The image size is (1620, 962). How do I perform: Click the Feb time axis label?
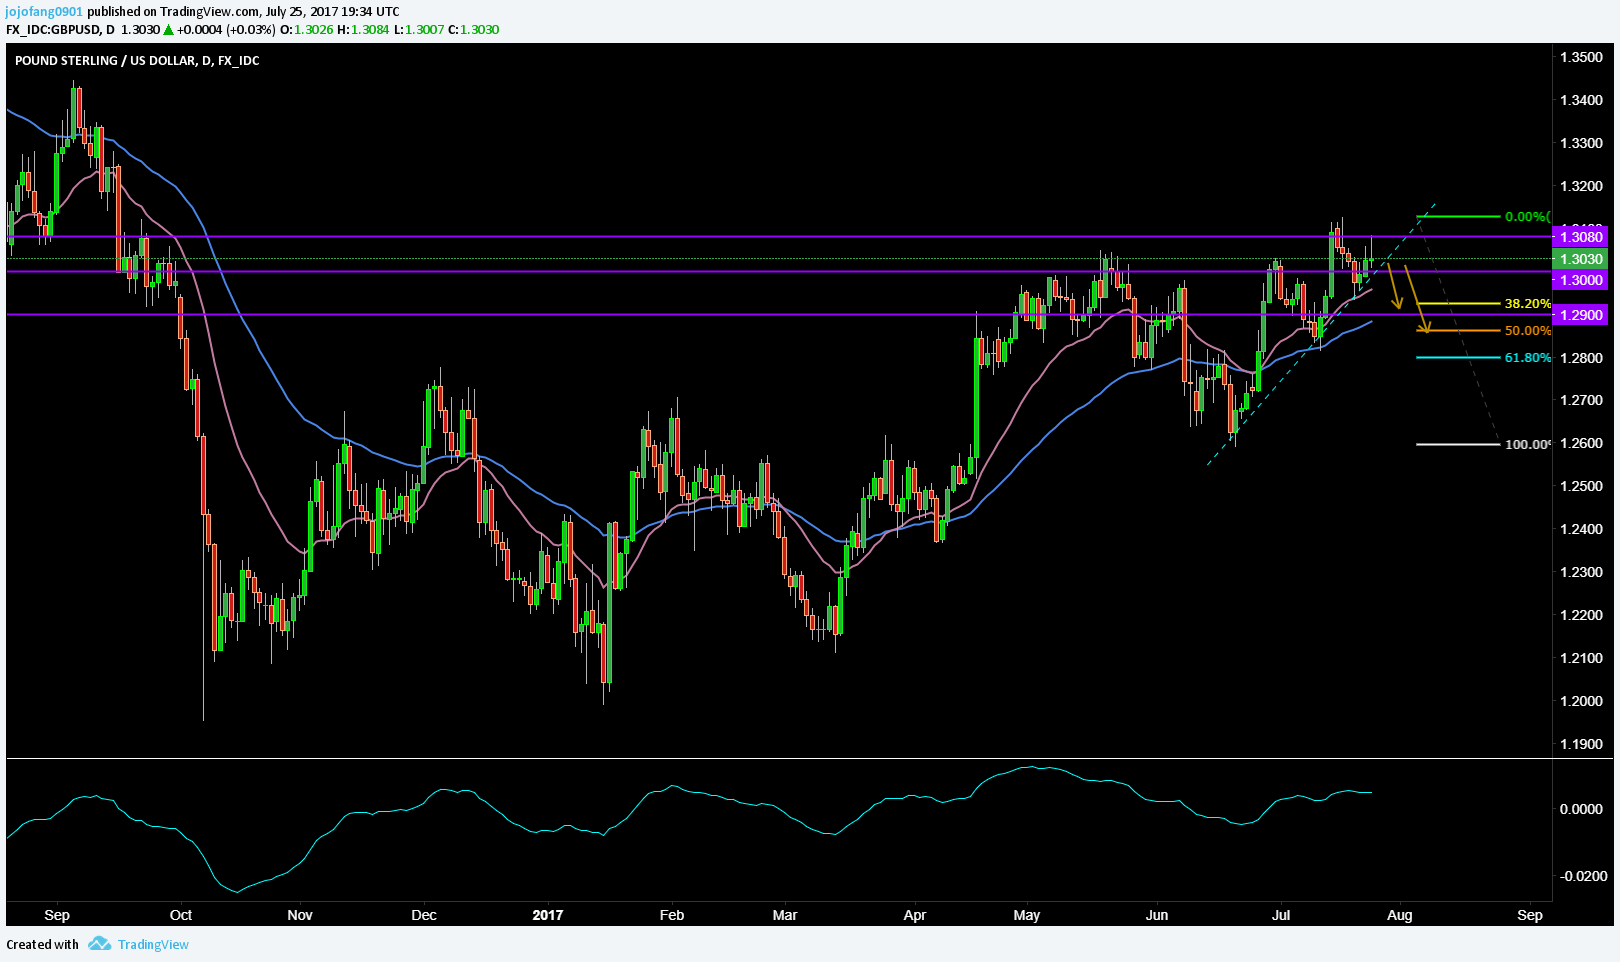(x=672, y=915)
